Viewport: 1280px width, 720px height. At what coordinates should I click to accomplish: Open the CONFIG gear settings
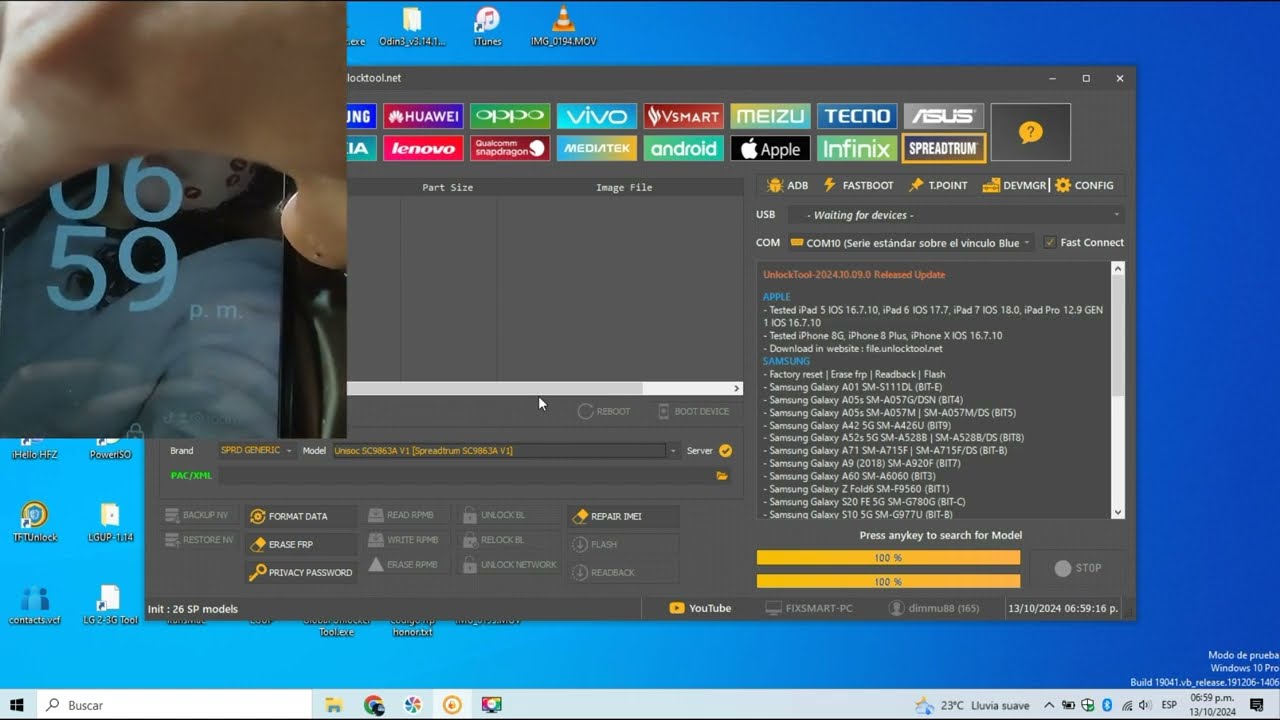click(x=1084, y=185)
